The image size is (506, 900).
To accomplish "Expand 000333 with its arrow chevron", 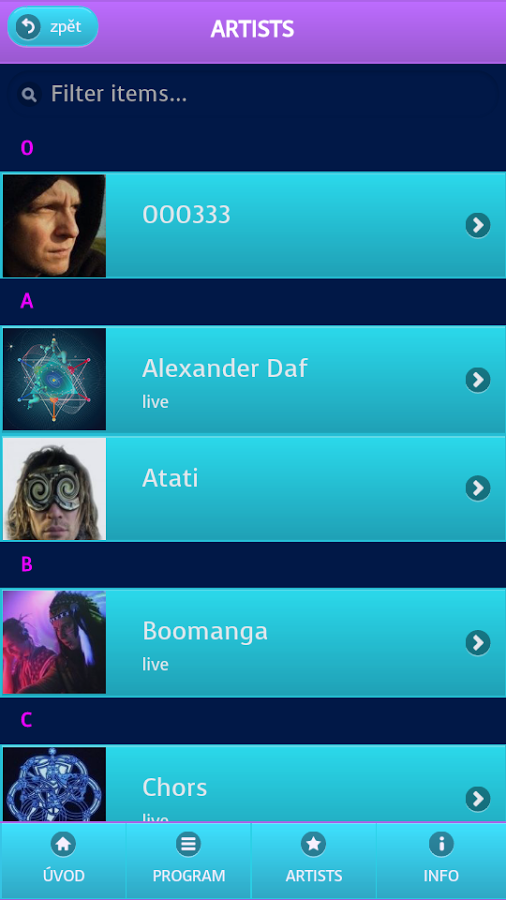I will pos(478,226).
